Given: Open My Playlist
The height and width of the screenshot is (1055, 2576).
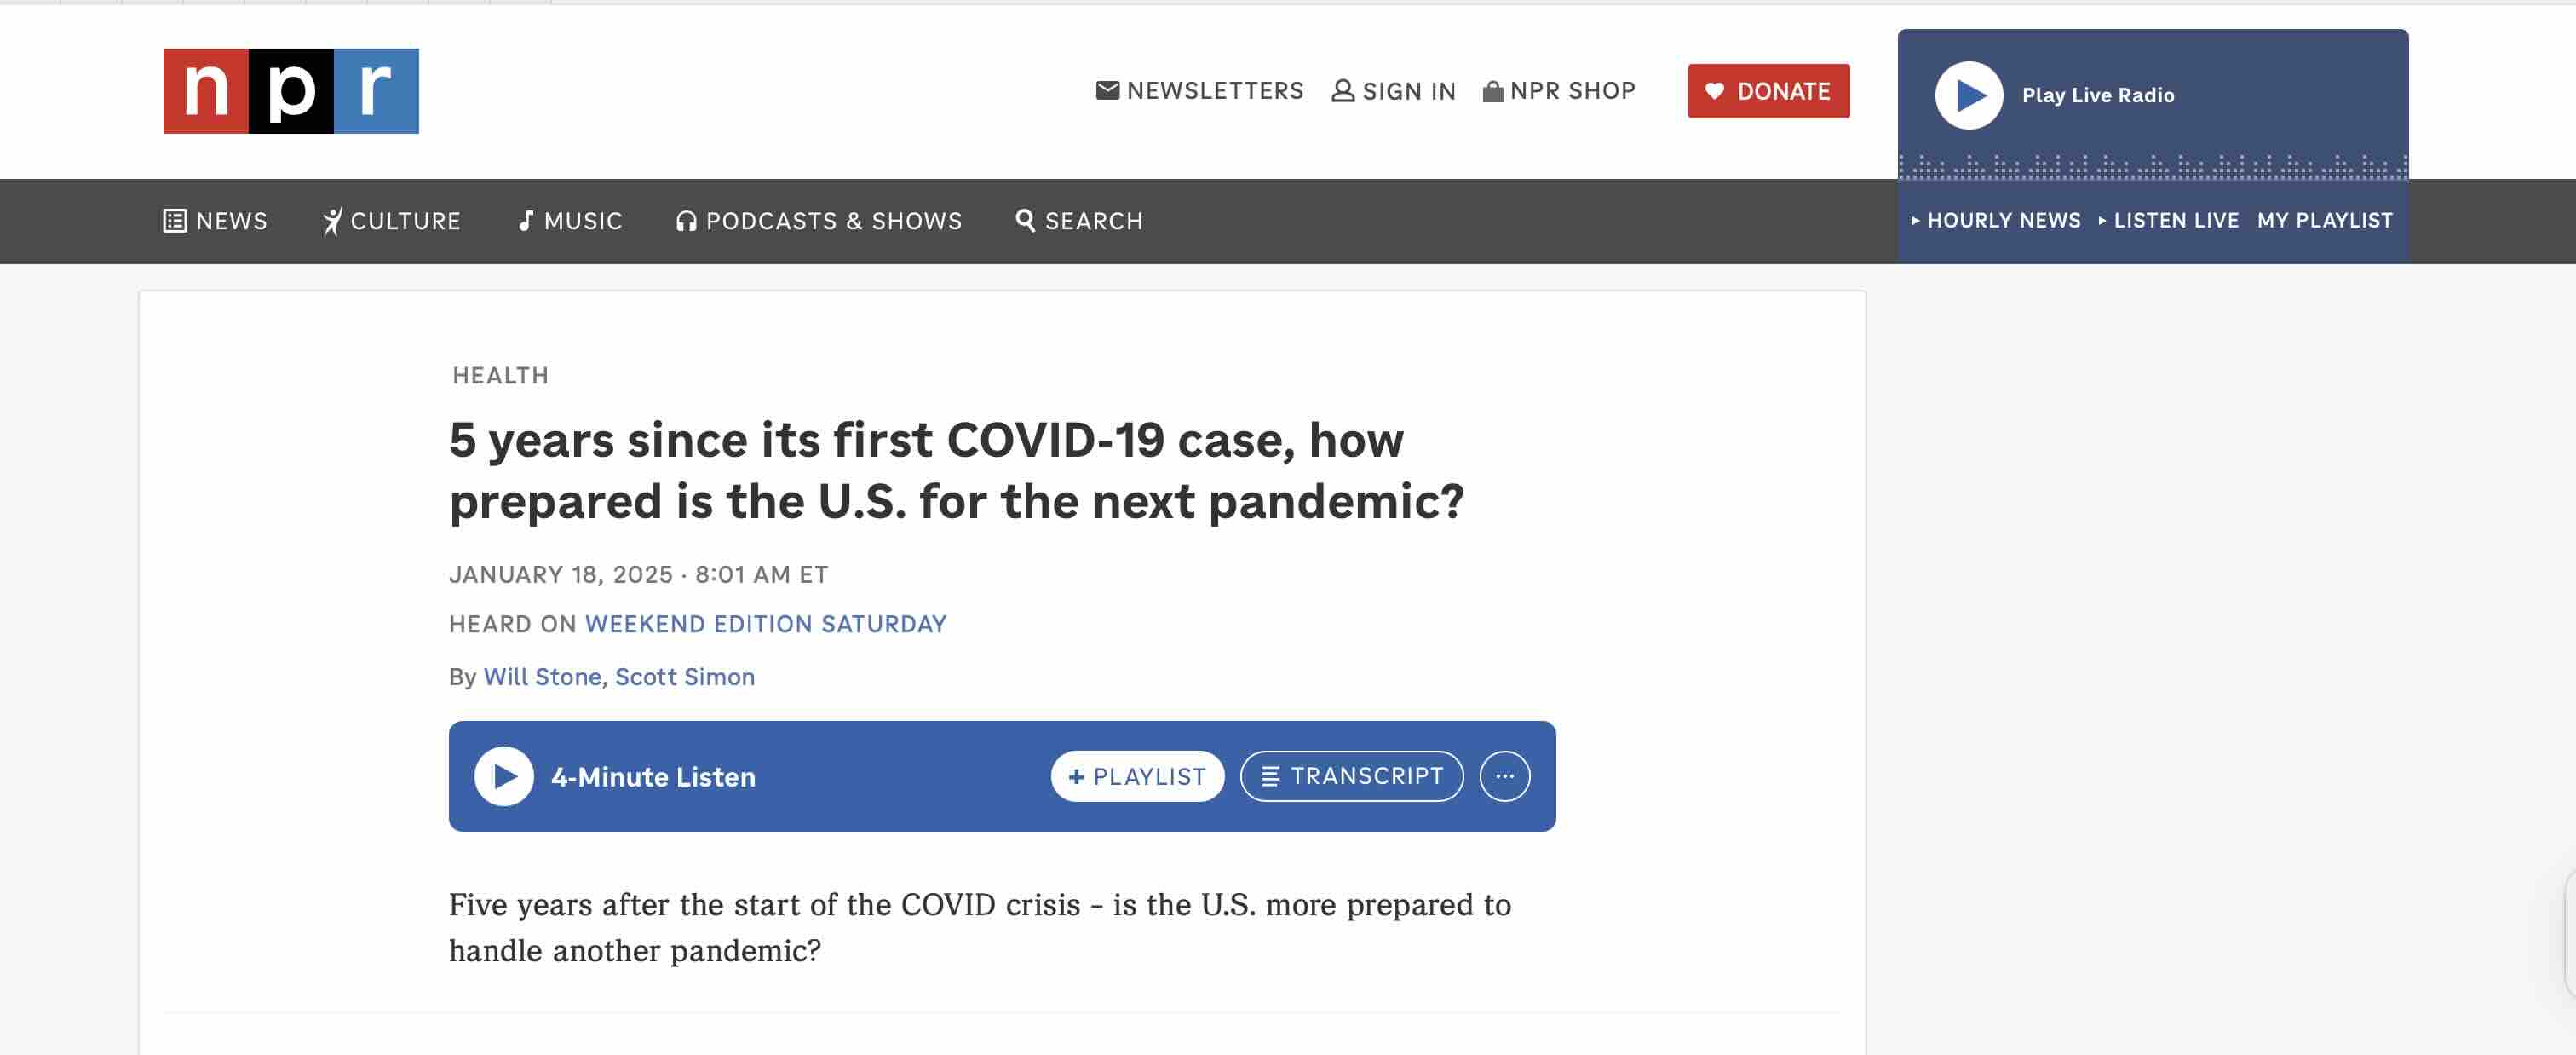Looking at the screenshot, I should click(2324, 220).
